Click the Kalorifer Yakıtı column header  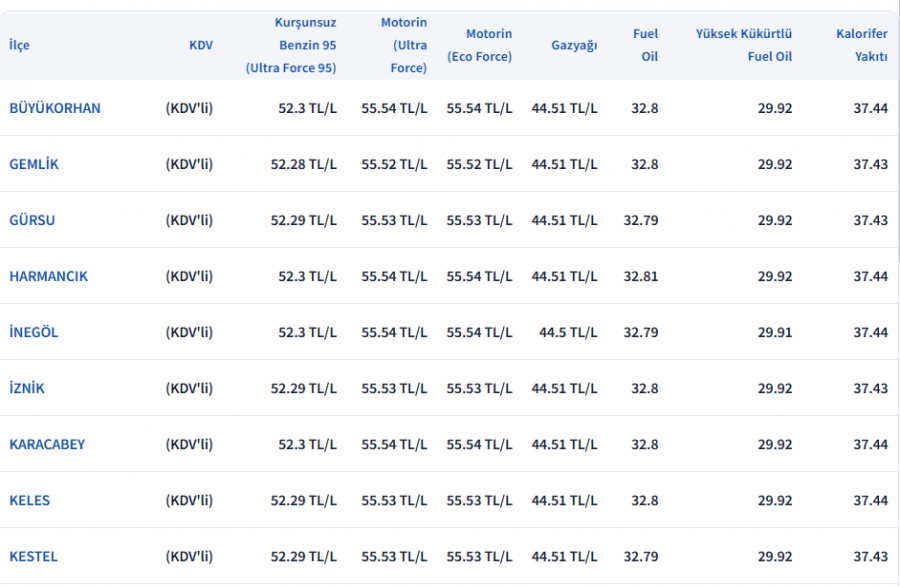click(862, 45)
